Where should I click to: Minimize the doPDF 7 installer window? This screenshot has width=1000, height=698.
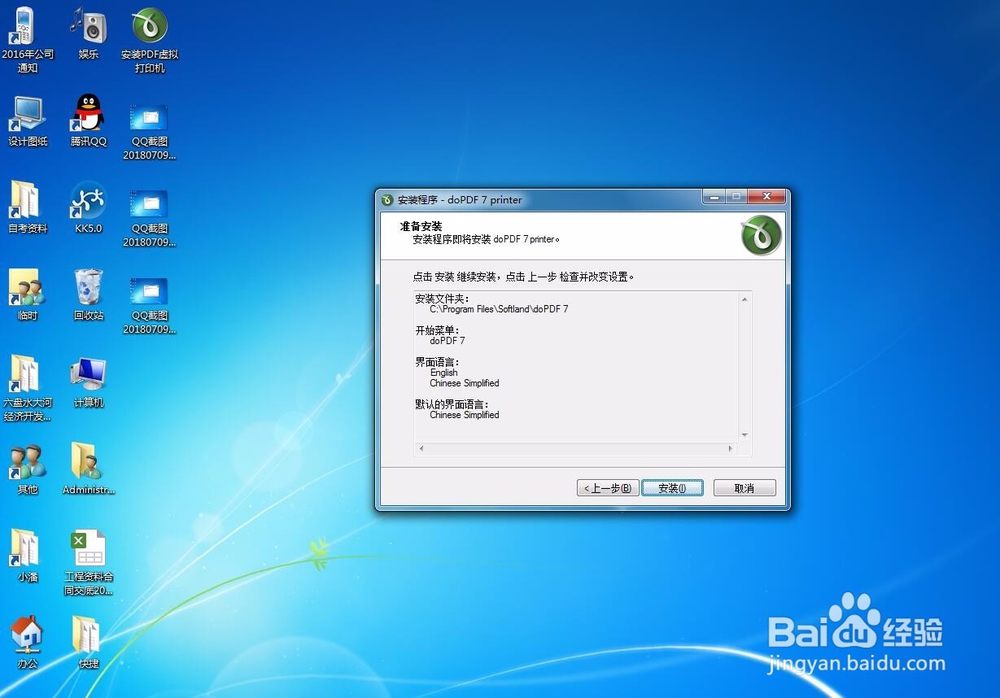[714, 197]
